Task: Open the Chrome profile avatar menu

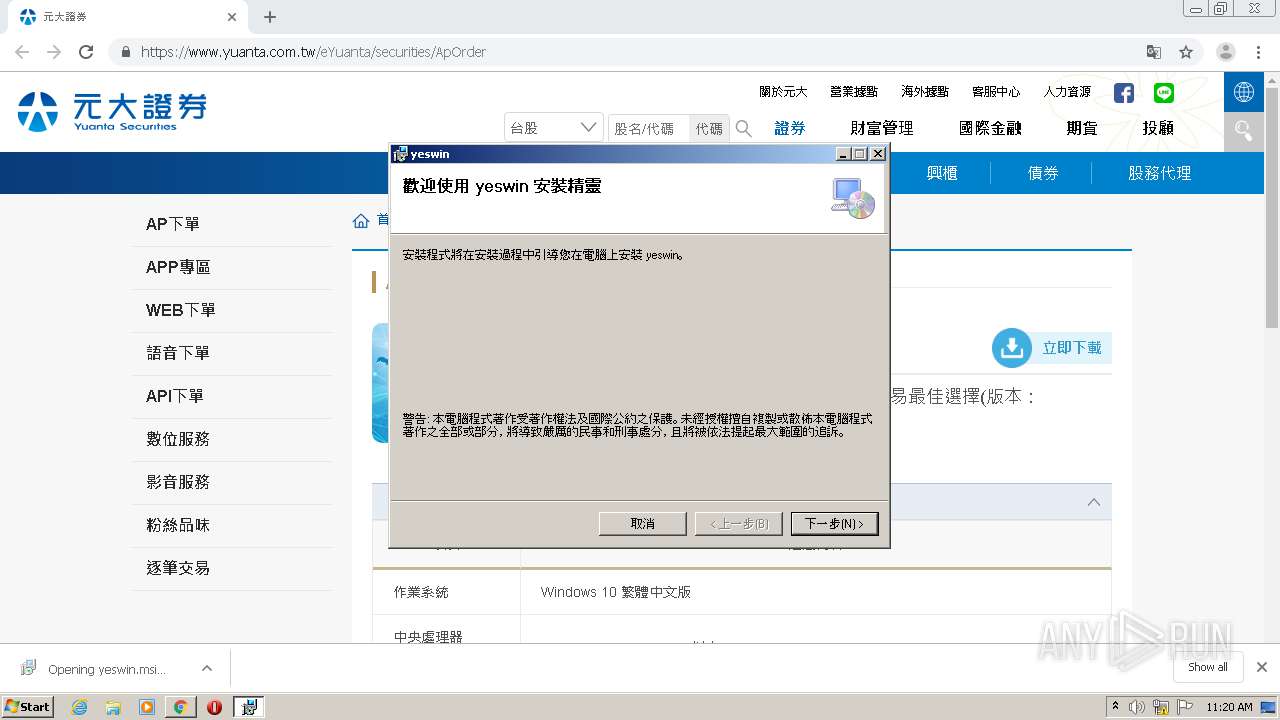Action: click(x=1226, y=52)
